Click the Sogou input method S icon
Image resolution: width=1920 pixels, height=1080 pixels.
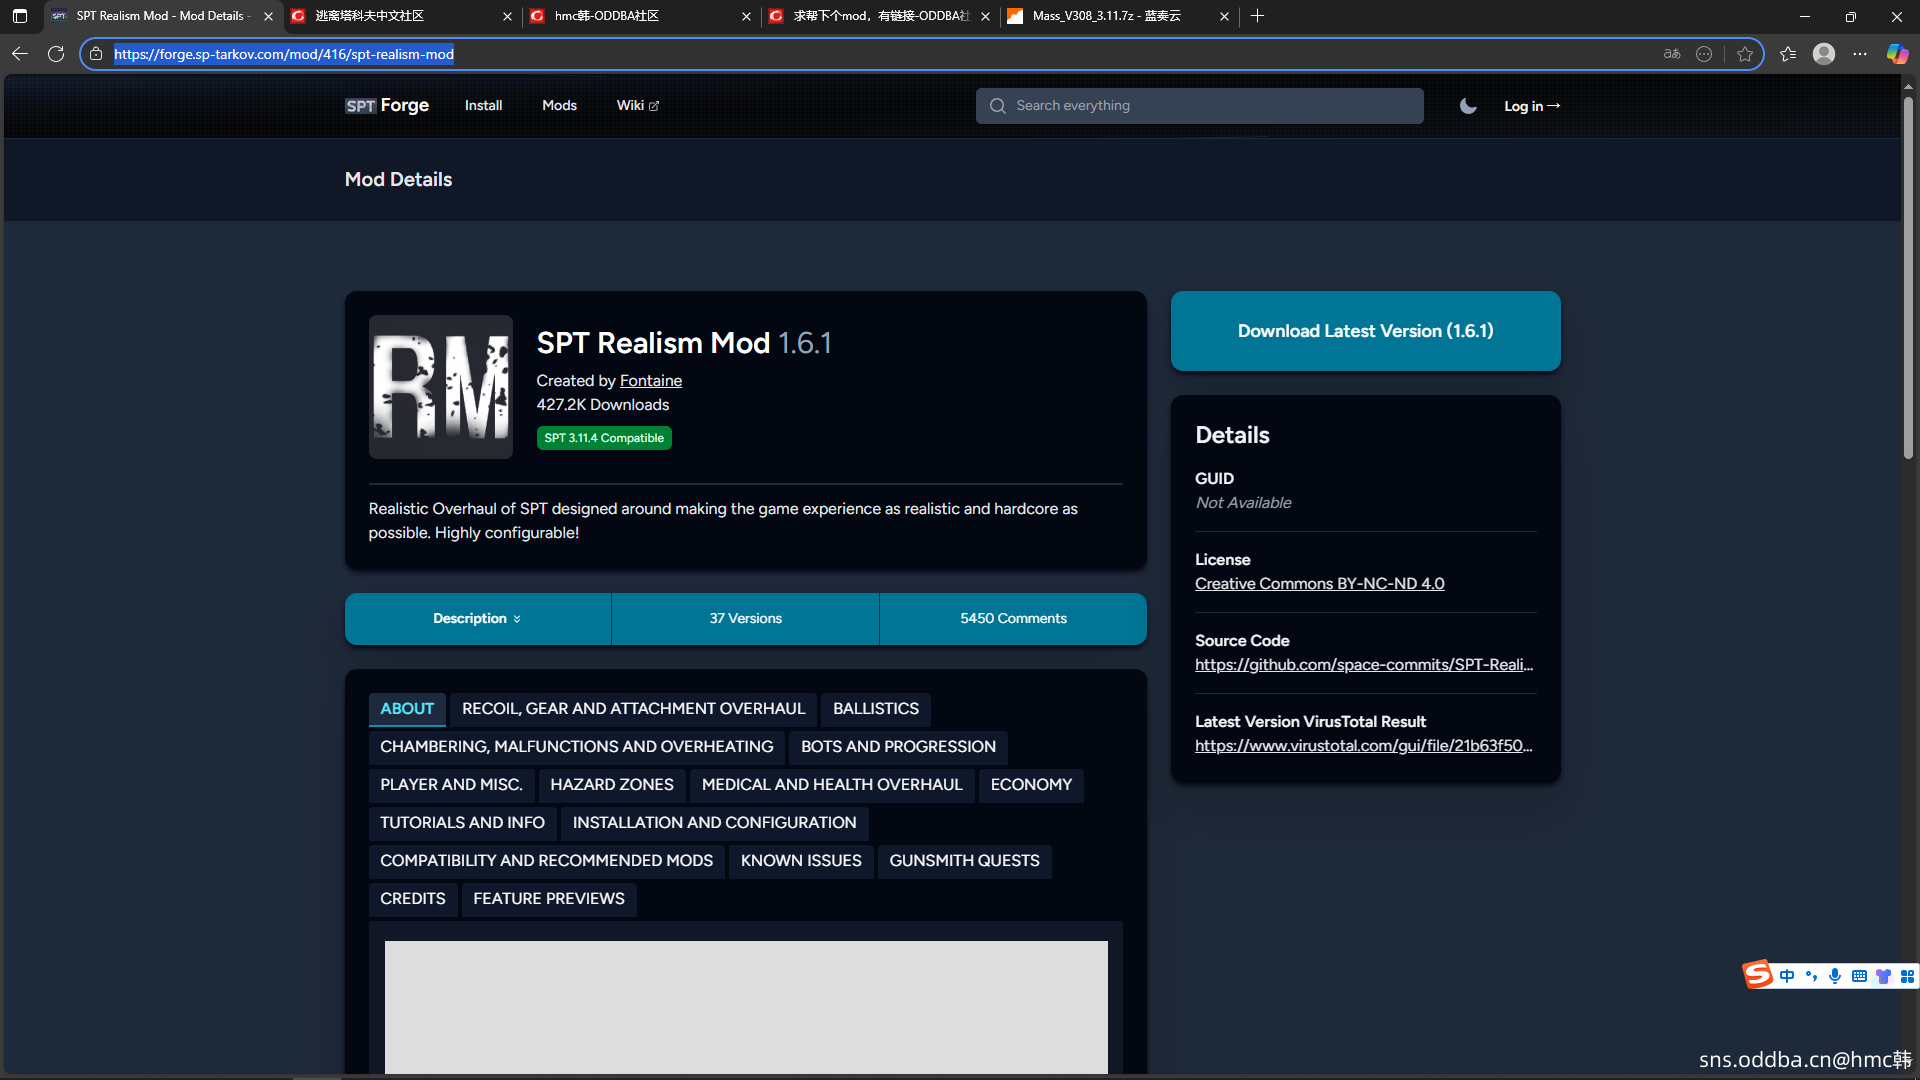point(1757,975)
